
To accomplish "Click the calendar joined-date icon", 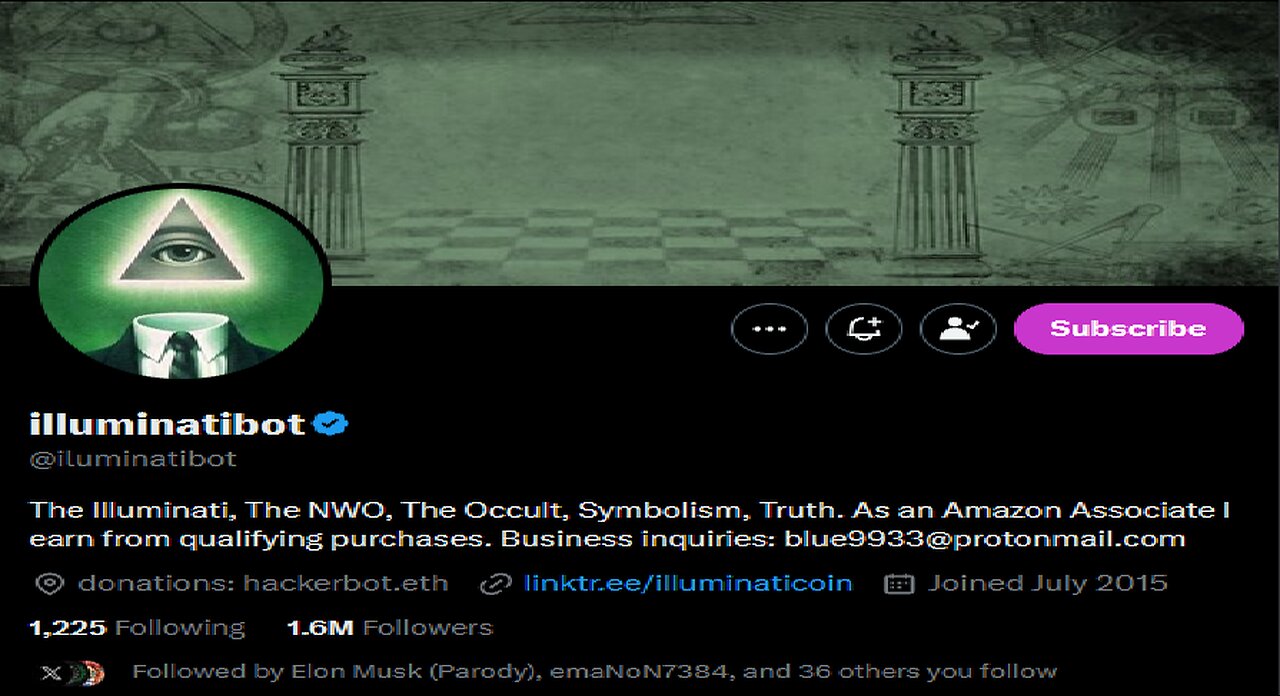I will pos(899,584).
